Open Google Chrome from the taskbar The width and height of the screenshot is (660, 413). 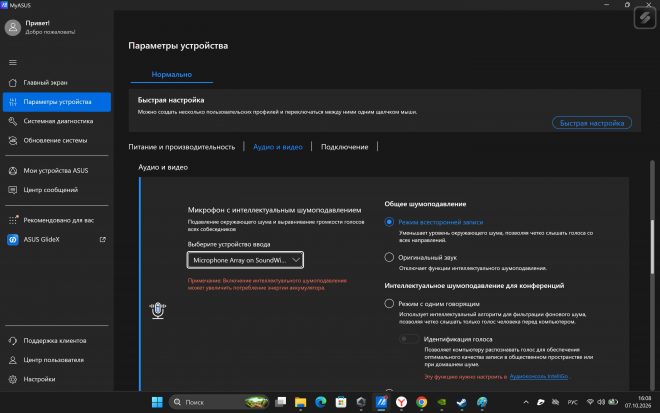(x=421, y=402)
